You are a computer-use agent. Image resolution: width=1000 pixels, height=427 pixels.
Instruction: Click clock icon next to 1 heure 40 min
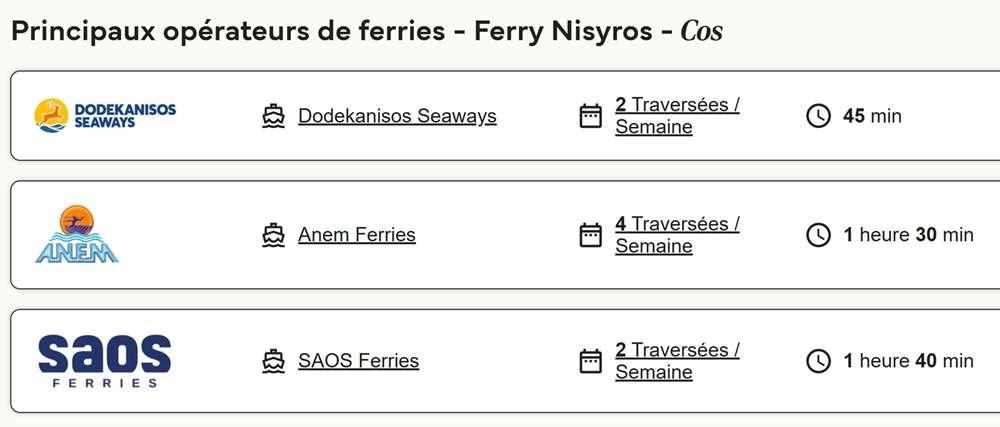tap(818, 361)
